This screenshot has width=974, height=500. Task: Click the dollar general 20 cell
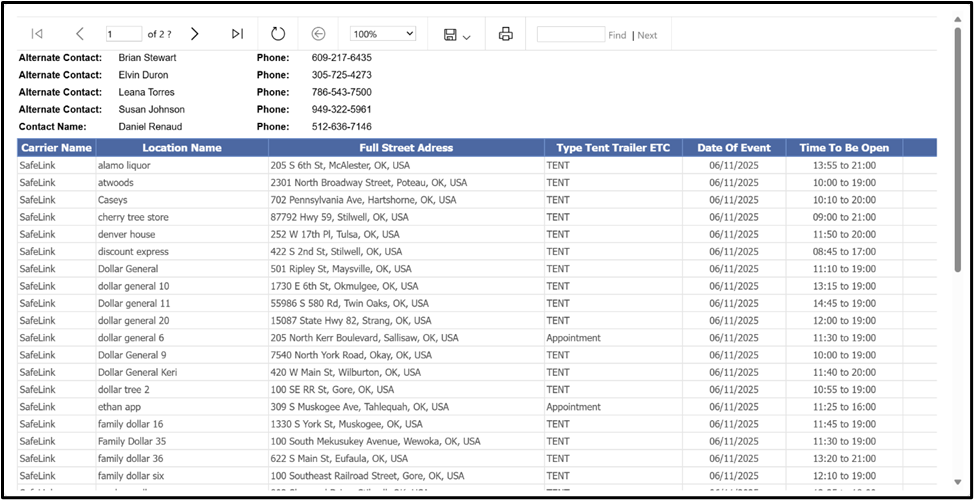pos(182,320)
